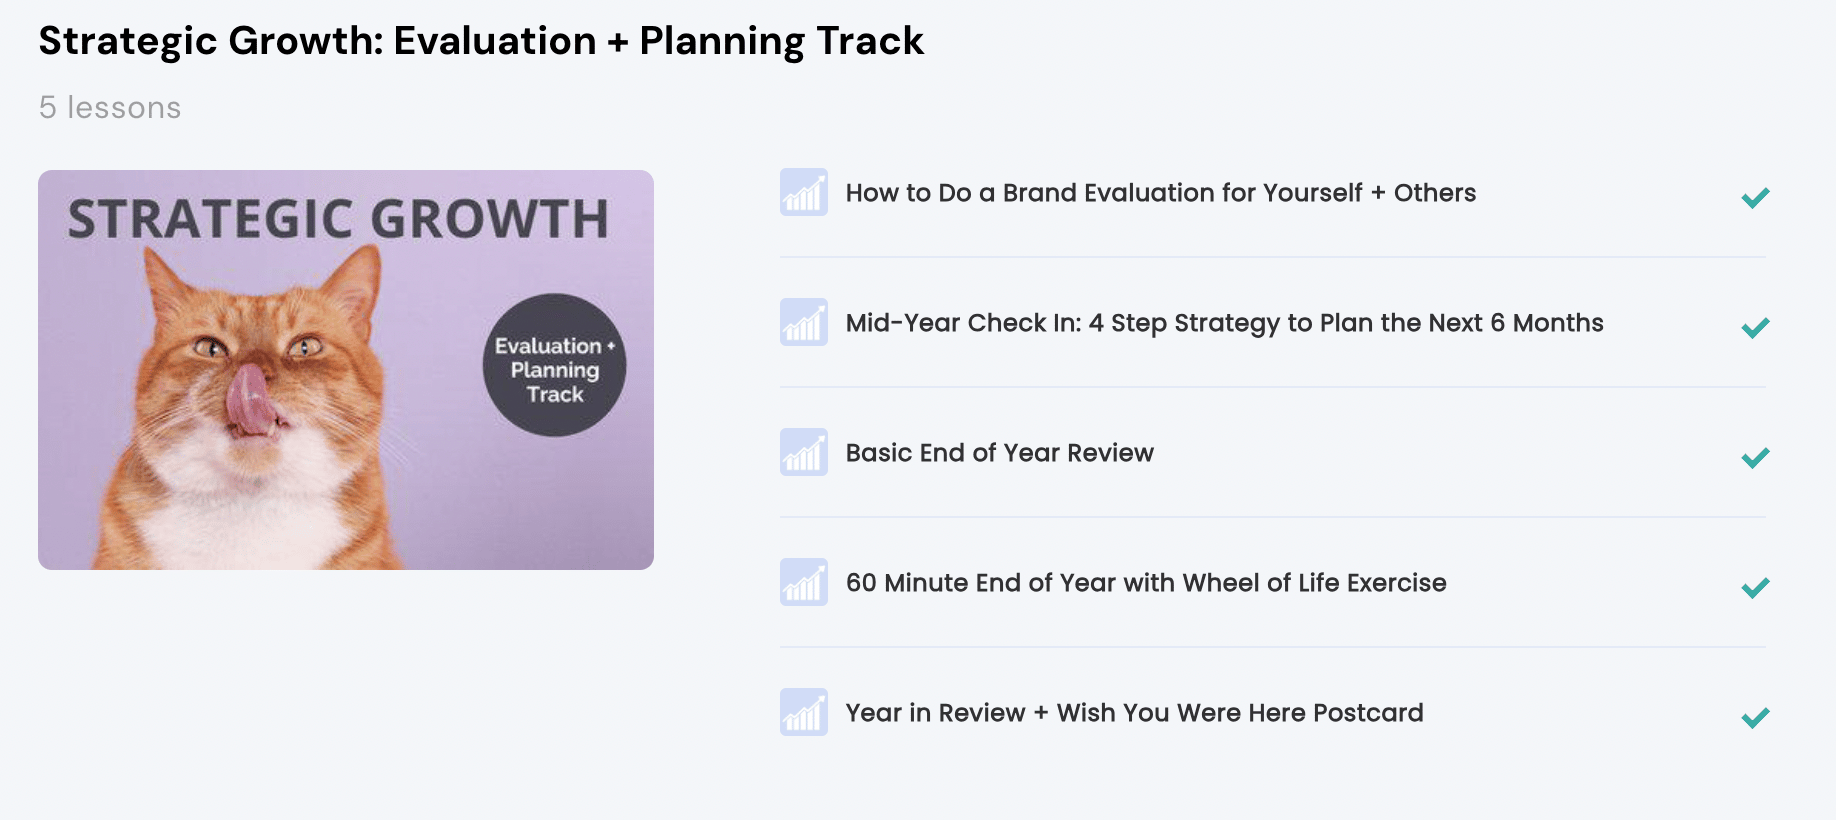Open How to Do a Brand Evaluation lesson
The width and height of the screenshot is (1836, 820).
tap(1161, 193)
